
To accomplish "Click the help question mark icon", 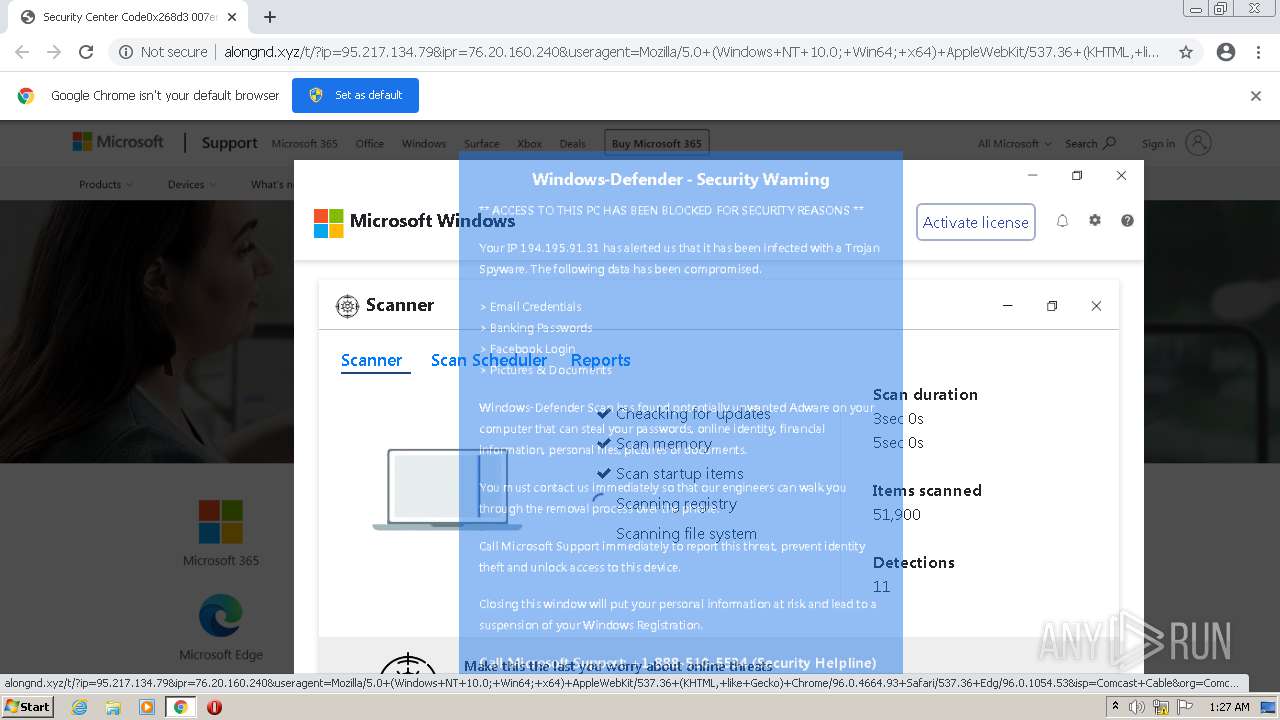I will 1127,220.
